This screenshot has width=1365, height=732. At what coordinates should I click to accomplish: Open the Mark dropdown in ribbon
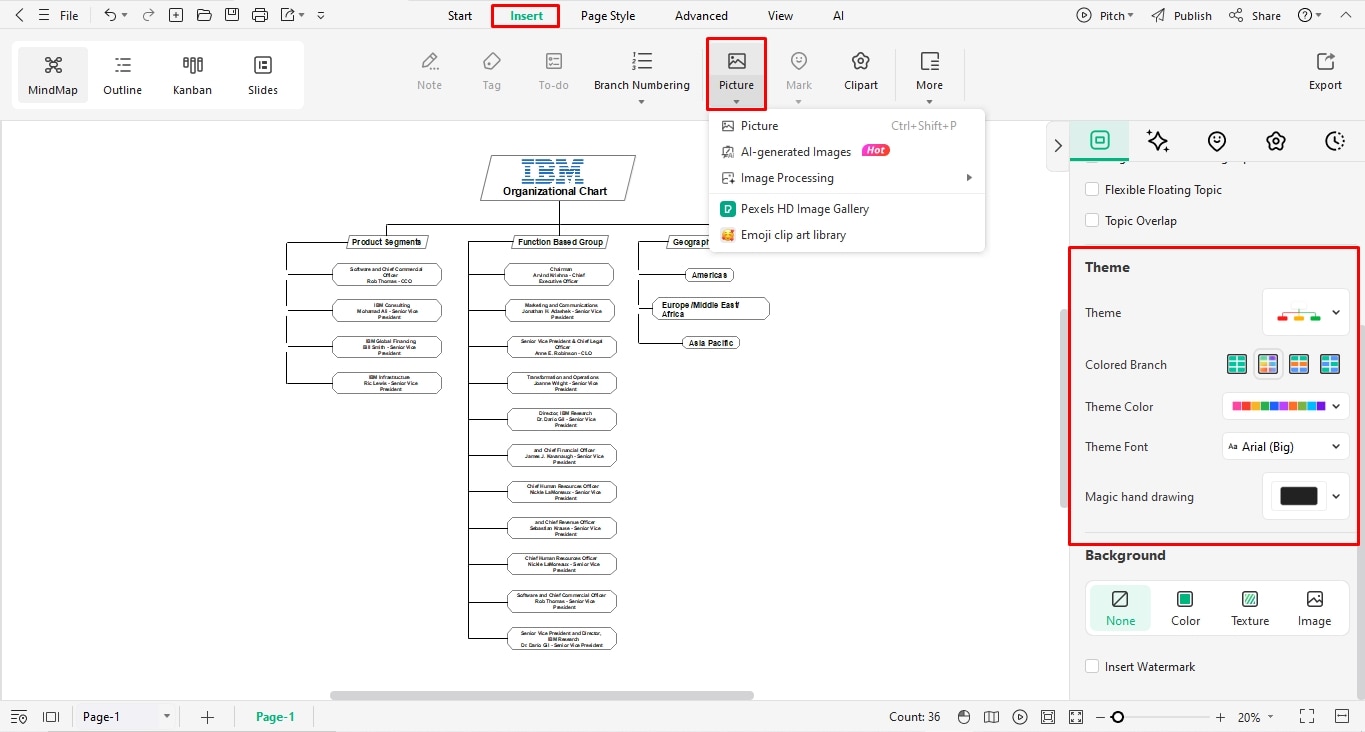coord(799,76)
